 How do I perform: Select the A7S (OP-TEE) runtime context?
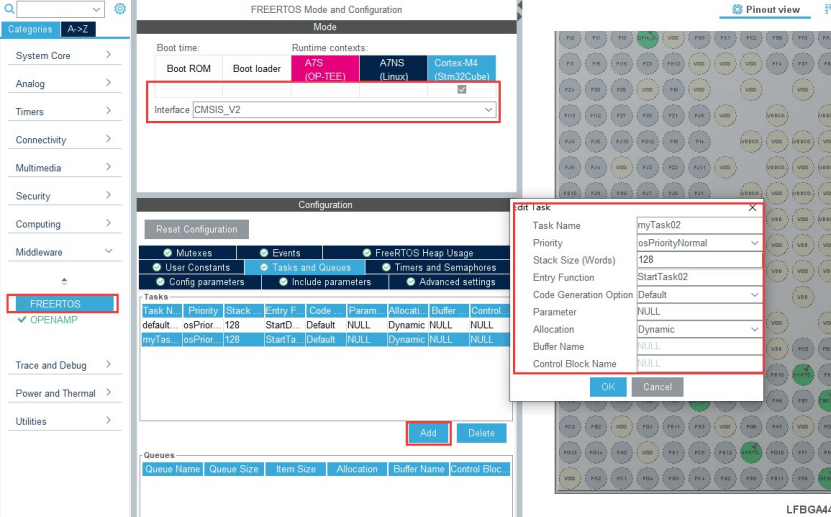(325, 69)
